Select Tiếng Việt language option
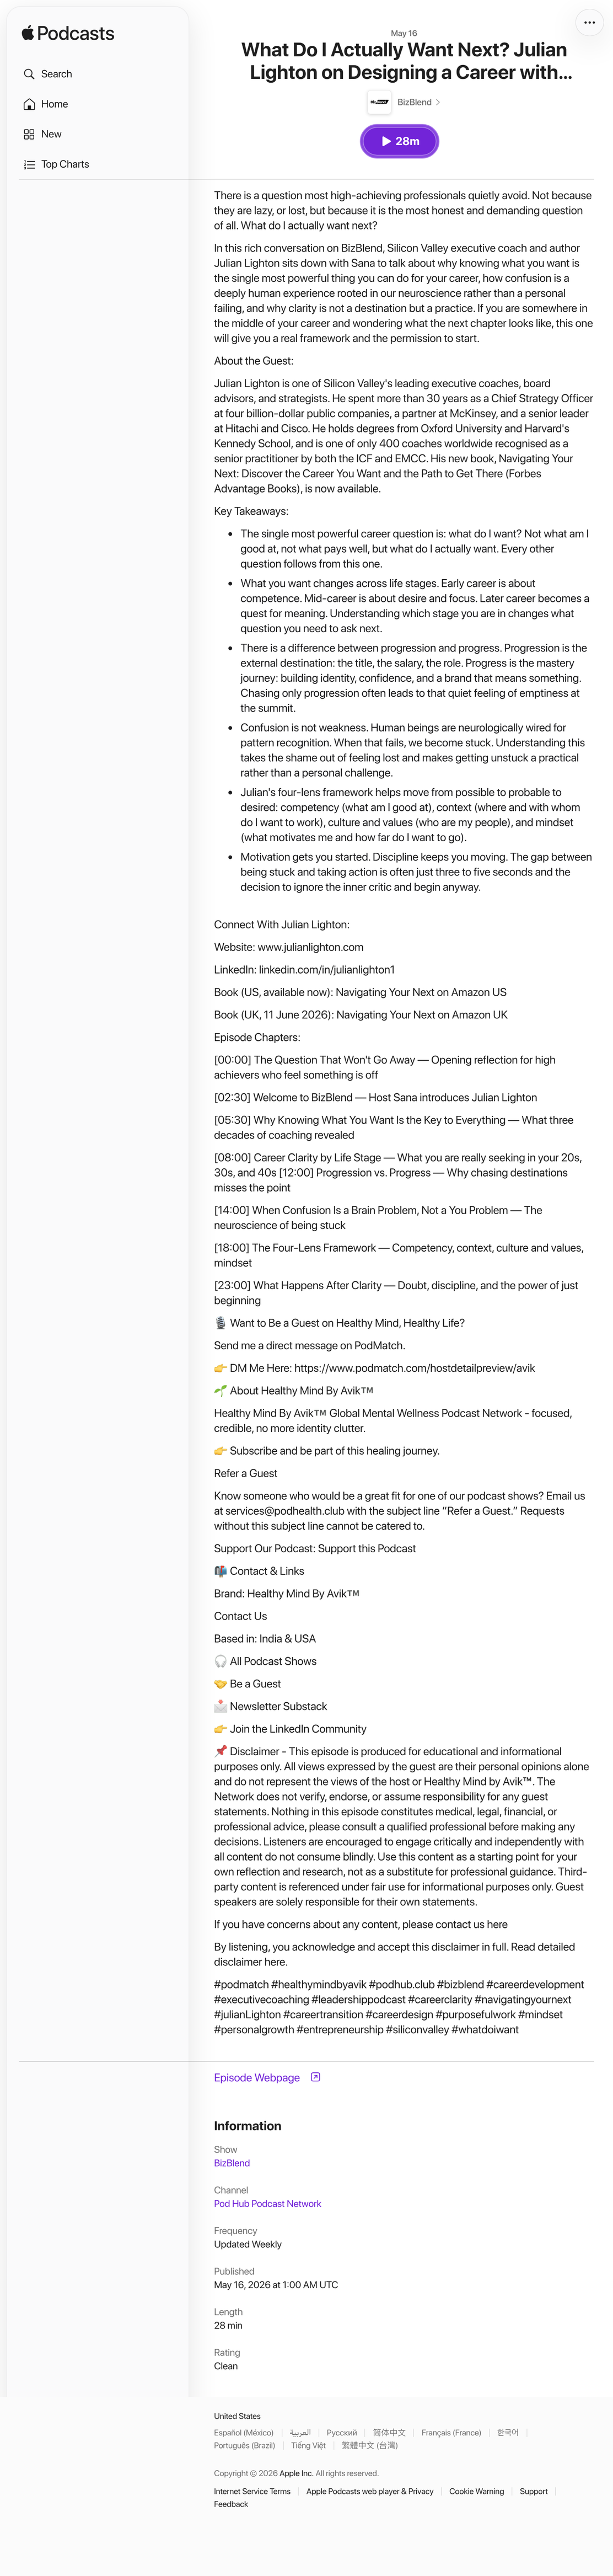613x2576 pixels. pyautogui.click(x=308, y=2445)
